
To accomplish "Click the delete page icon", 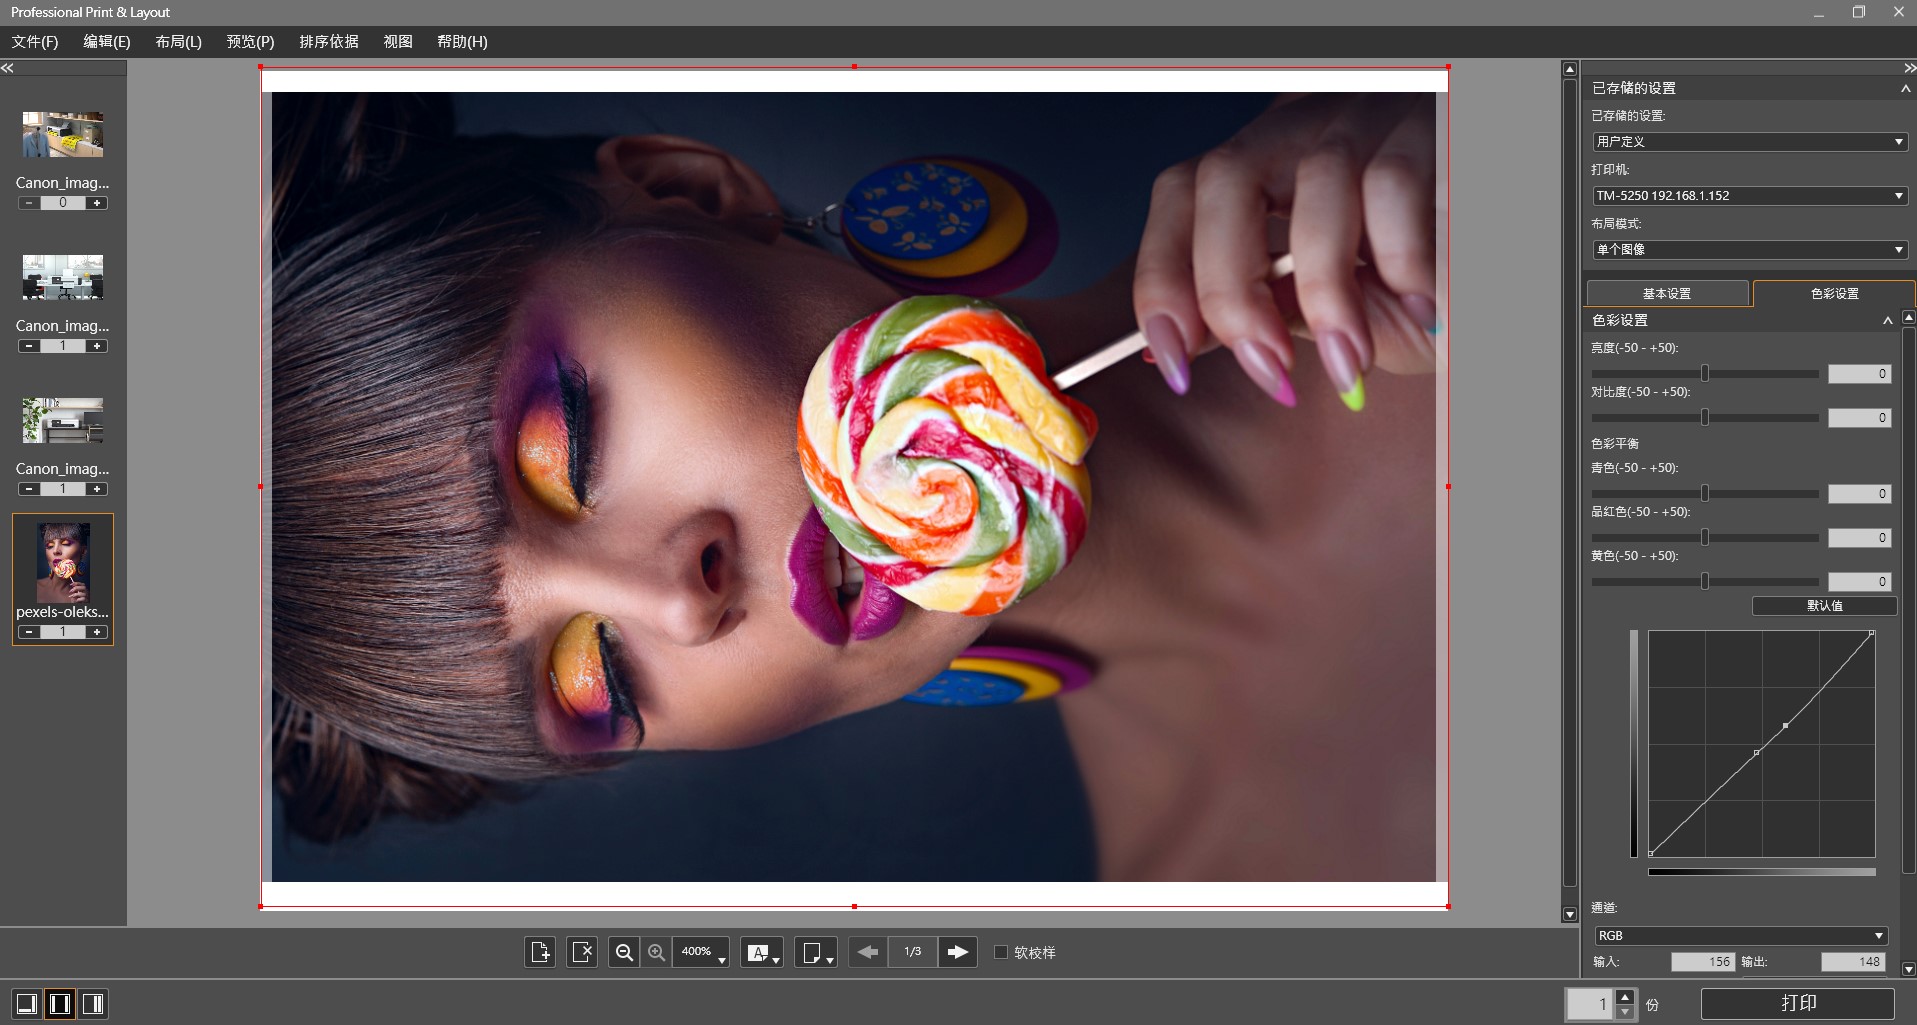I will click(x=582, y=952).
